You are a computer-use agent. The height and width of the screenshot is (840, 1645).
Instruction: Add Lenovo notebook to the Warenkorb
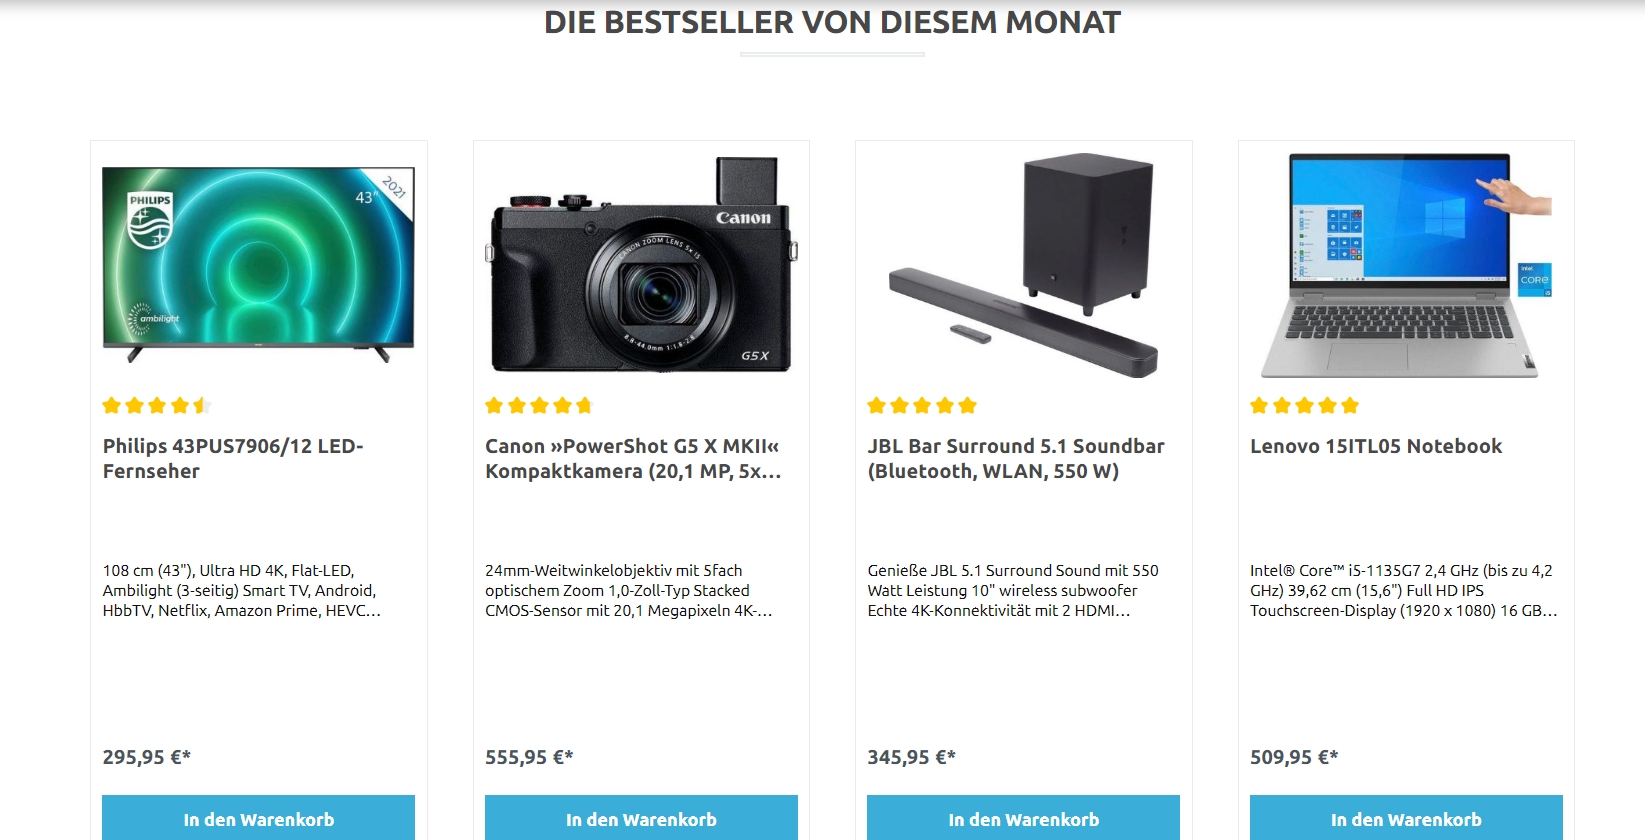click(x=1406, y=819)
